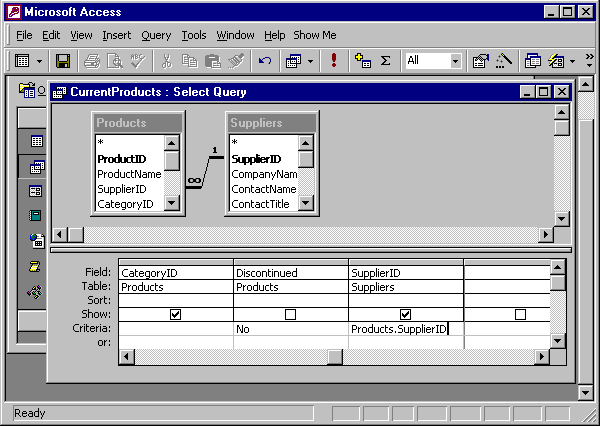The height and width of the screenshot is (426, 600).
Task: Uncheck Show box for CategoryID column
Action: [x=176, y=314]
